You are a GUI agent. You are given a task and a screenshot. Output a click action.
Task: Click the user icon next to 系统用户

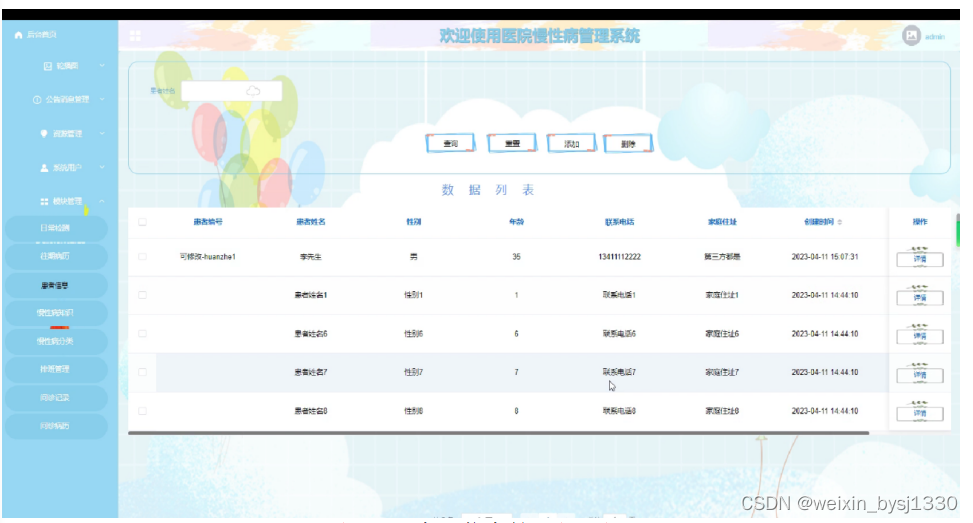click(44, 168)
